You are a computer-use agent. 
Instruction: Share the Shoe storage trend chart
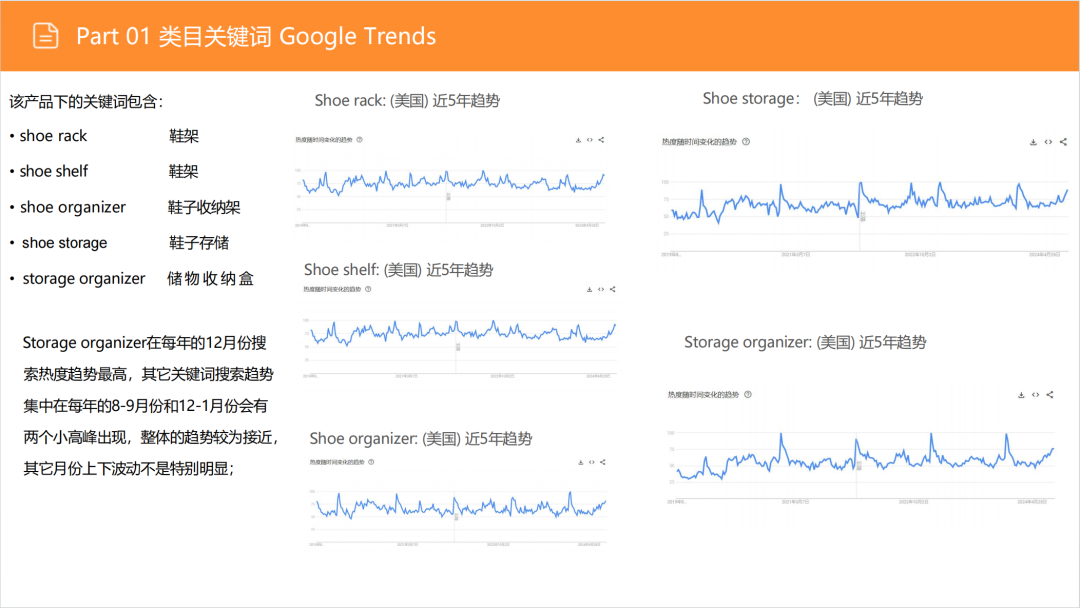pyautogui.click(x=1063, y=142)
